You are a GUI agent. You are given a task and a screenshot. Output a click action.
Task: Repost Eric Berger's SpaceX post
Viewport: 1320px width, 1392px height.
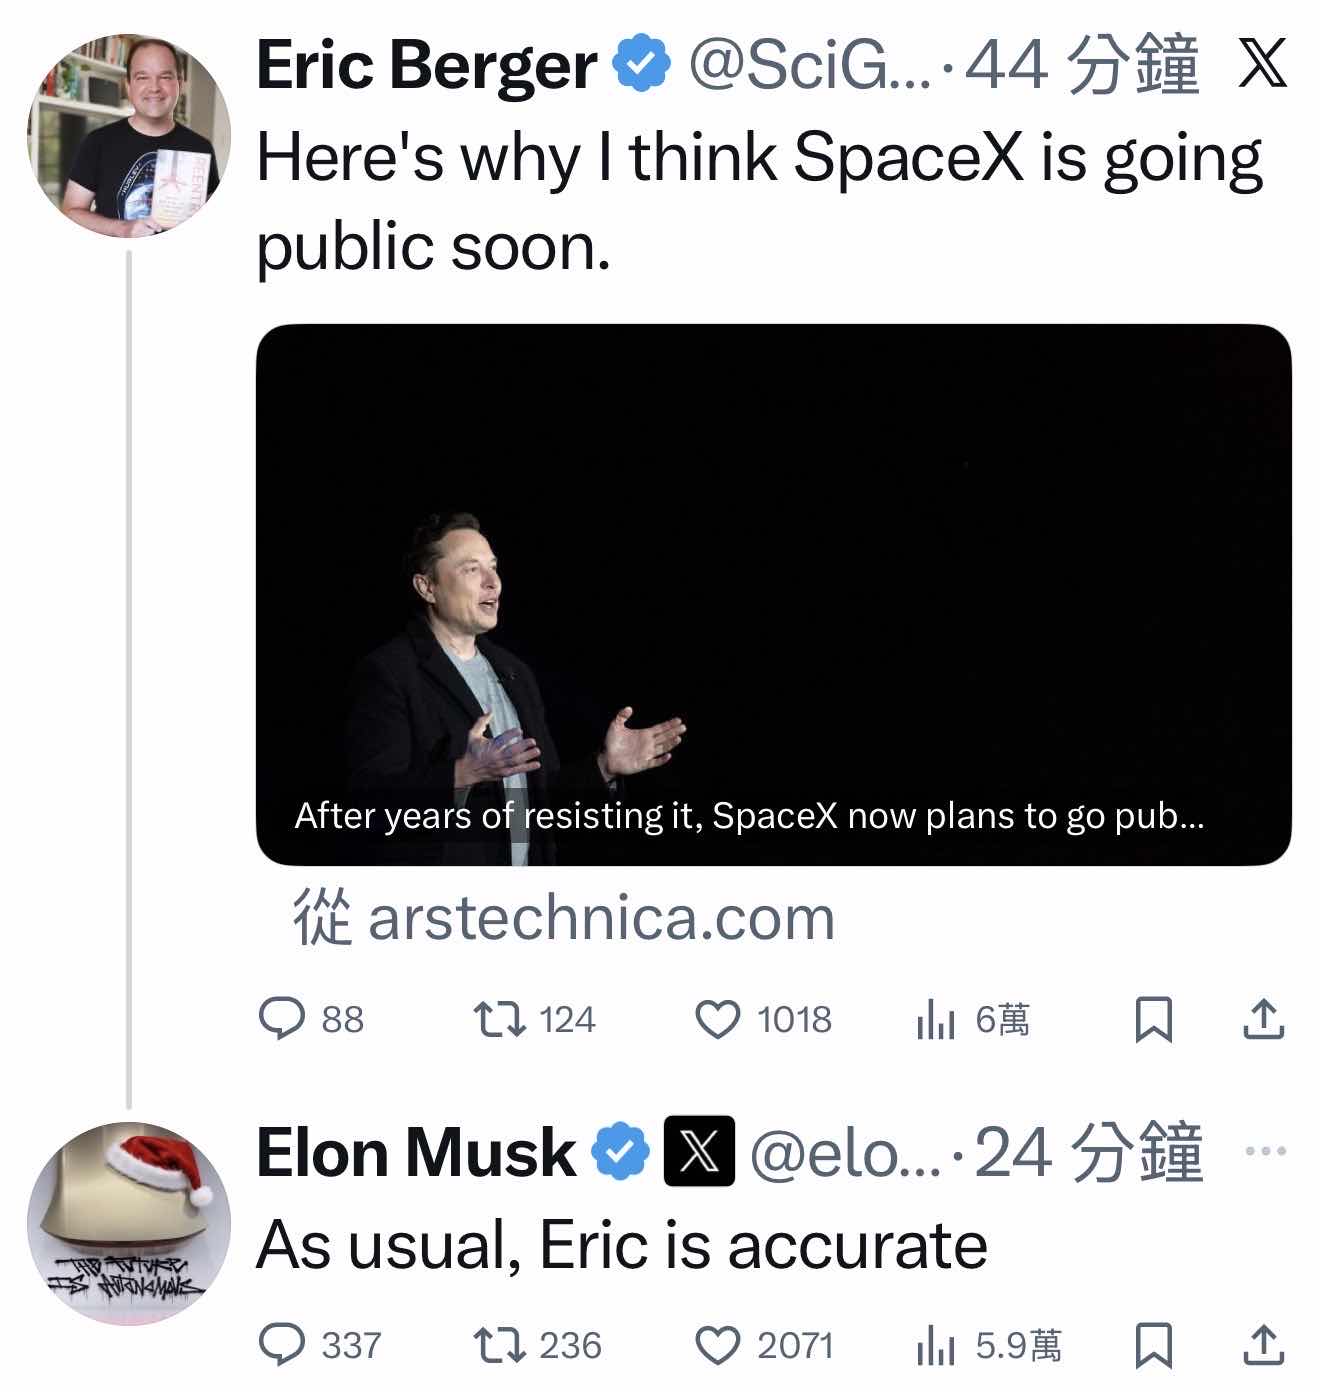[x=499, y=1019]
